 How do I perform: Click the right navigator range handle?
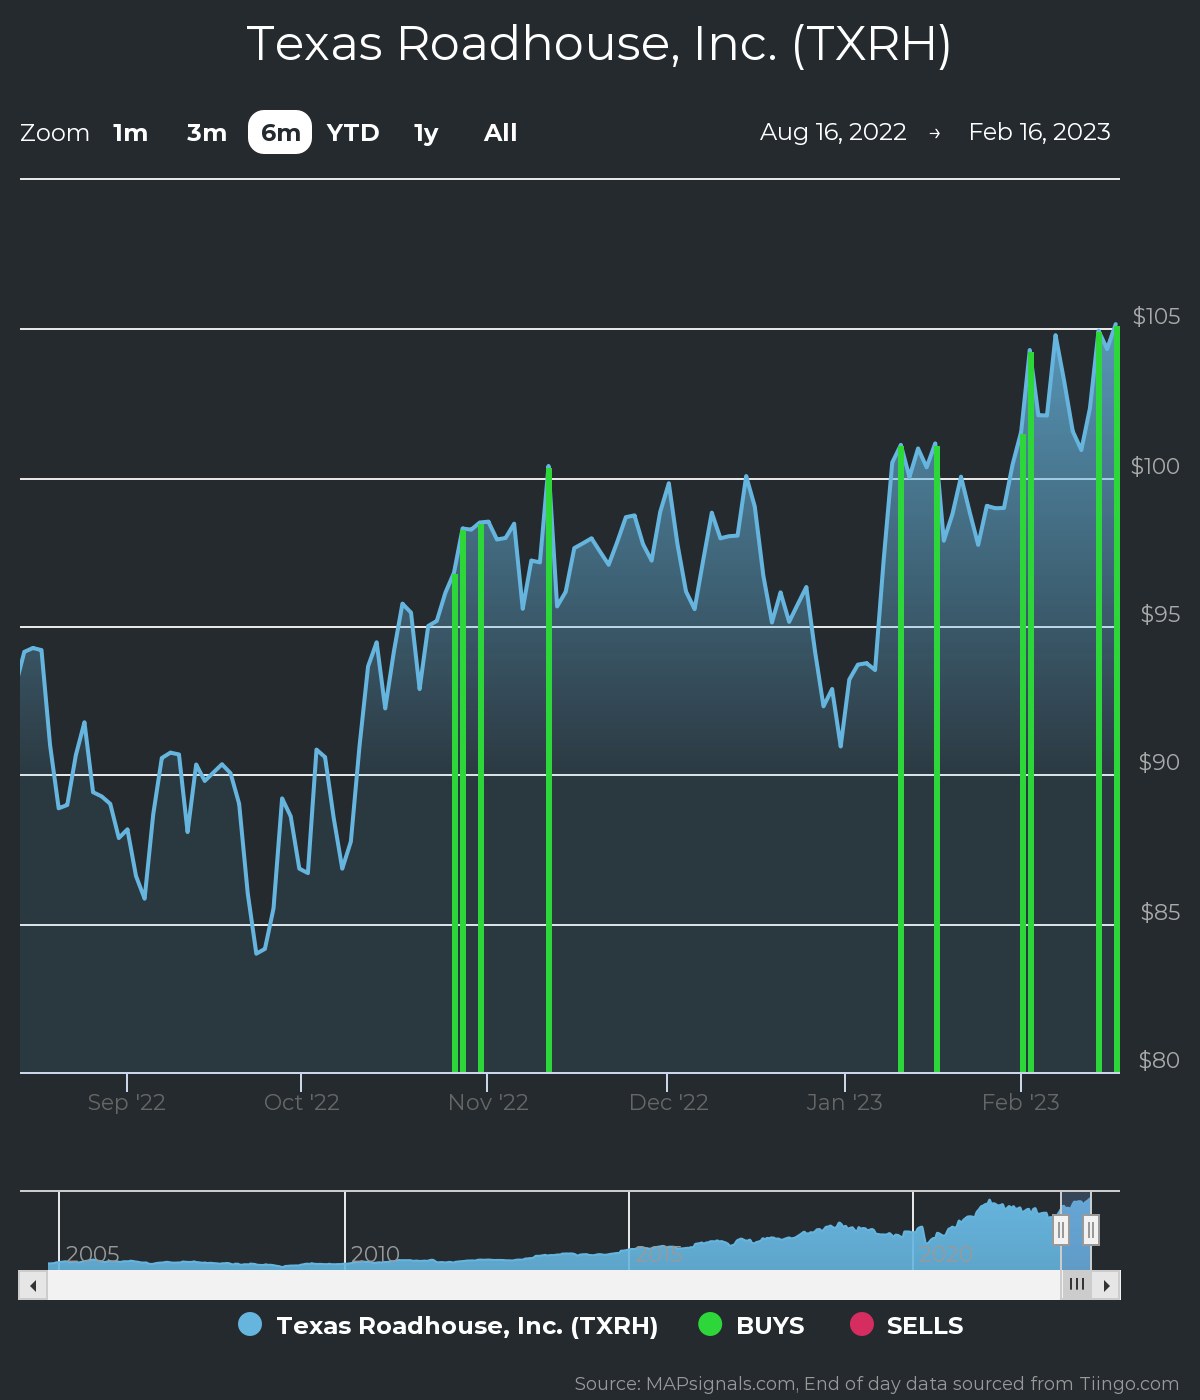coord(1091,1229)
